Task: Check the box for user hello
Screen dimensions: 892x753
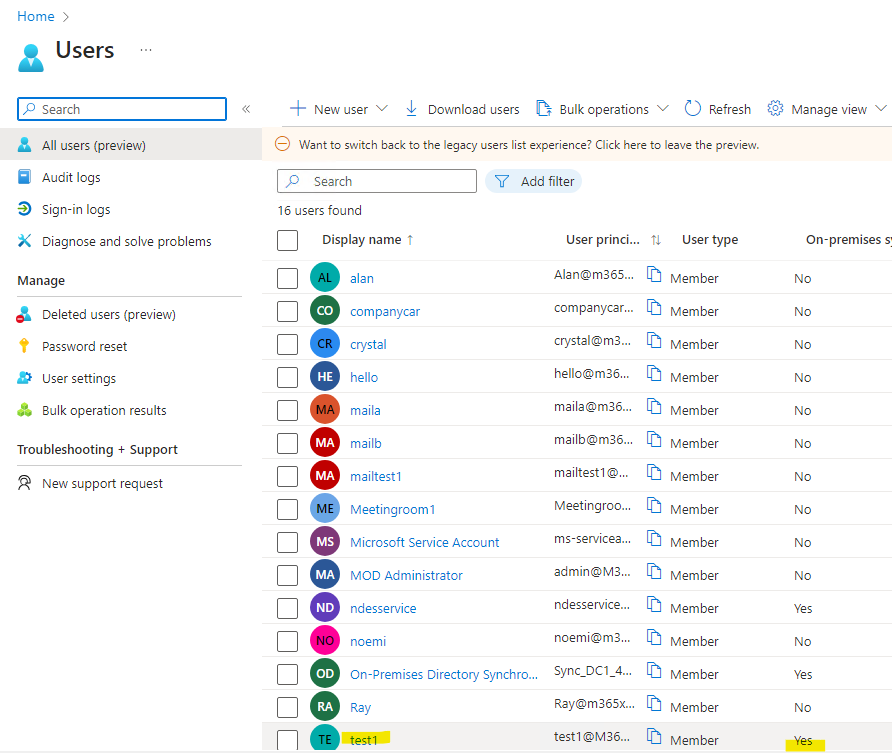Action: tap(287, 378)
